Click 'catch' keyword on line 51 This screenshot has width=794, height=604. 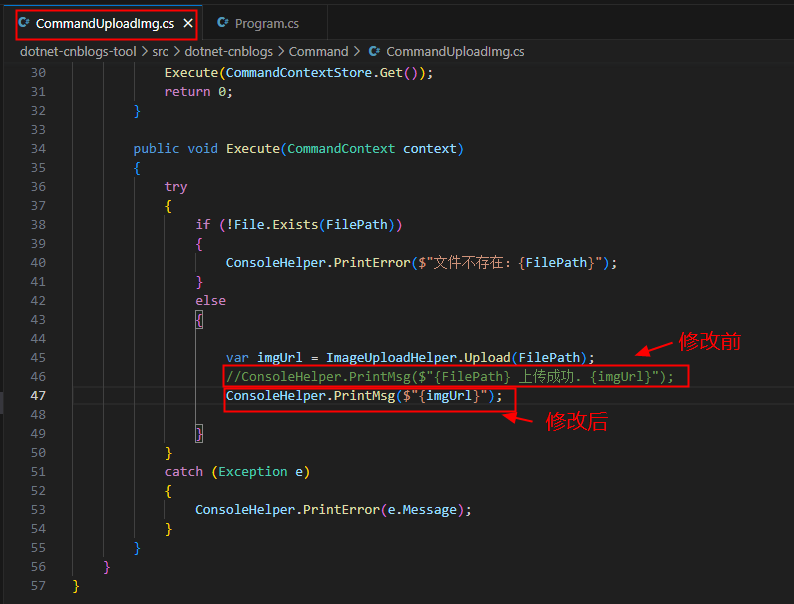(183, 471)
